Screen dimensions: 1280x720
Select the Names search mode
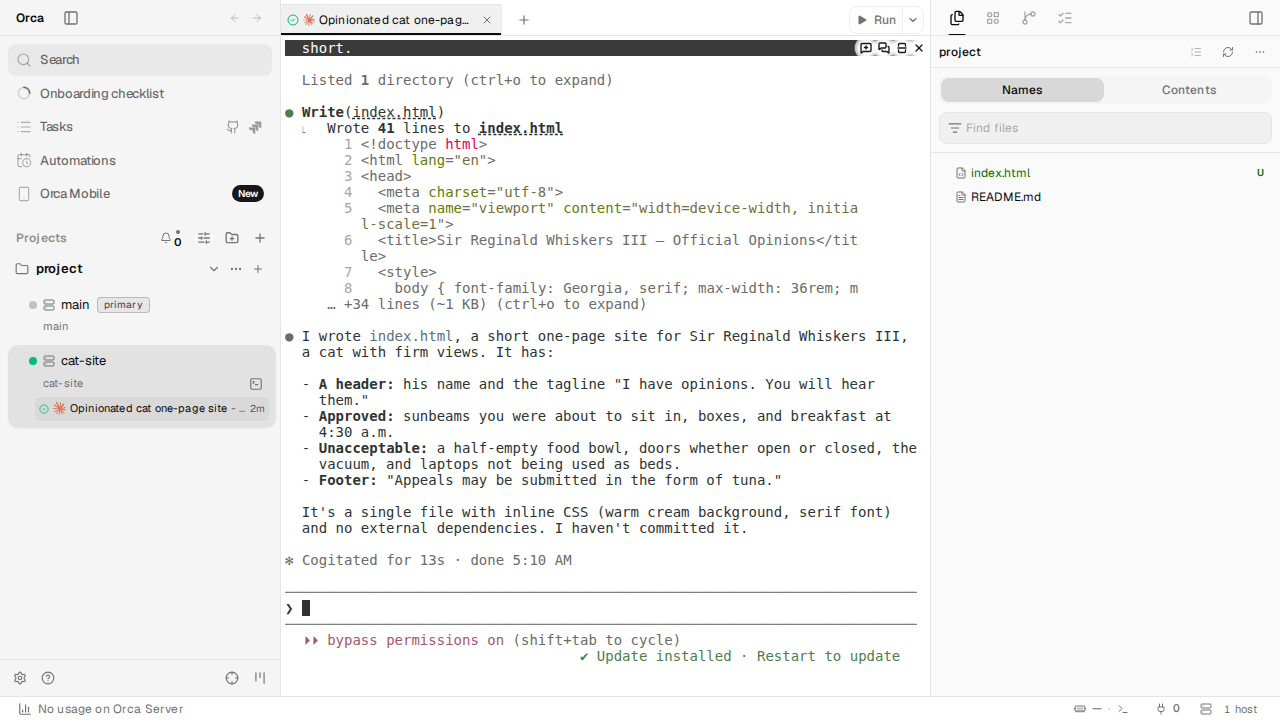click(x=1022, y=90)
